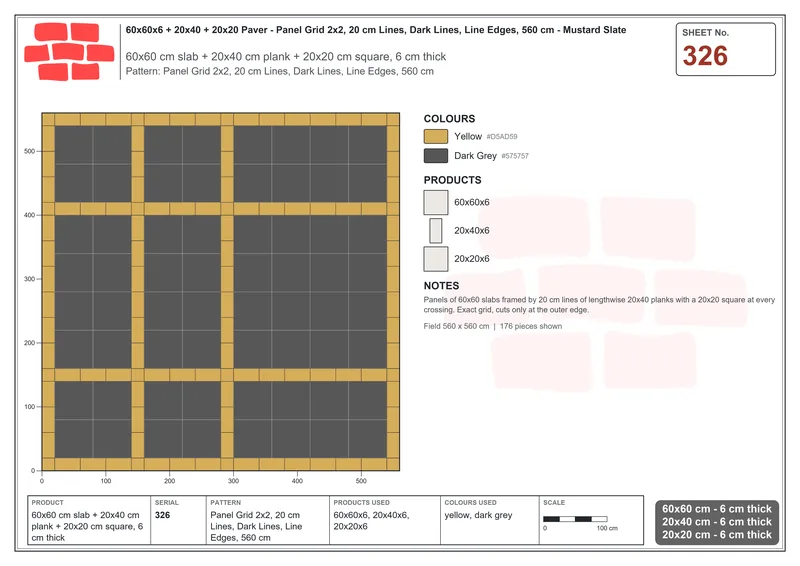Click the '100 cm' scale label
This screenshot has height=566, width=800.
pos(607,528)
